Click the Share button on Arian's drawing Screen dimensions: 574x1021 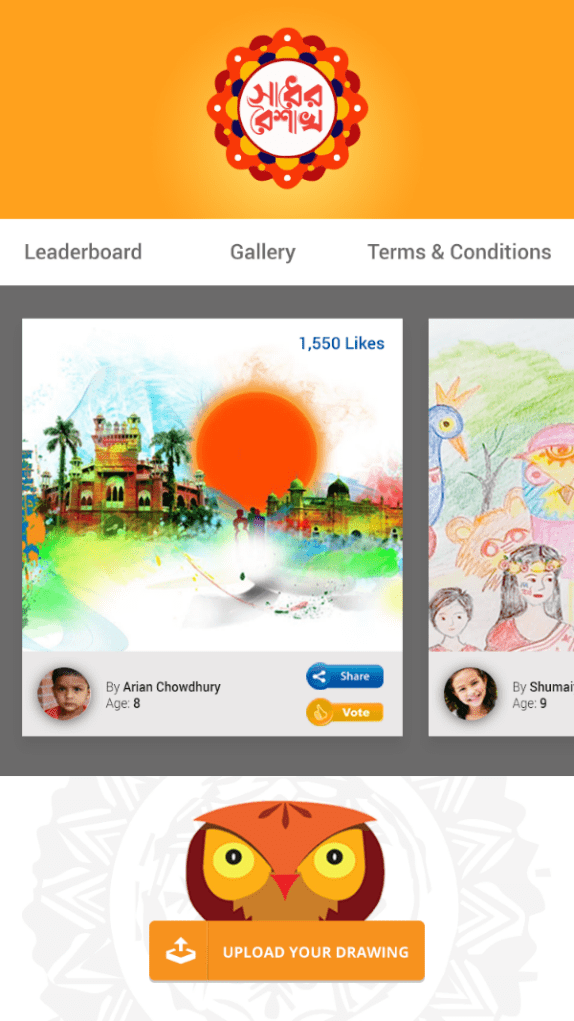coord(345,676)
